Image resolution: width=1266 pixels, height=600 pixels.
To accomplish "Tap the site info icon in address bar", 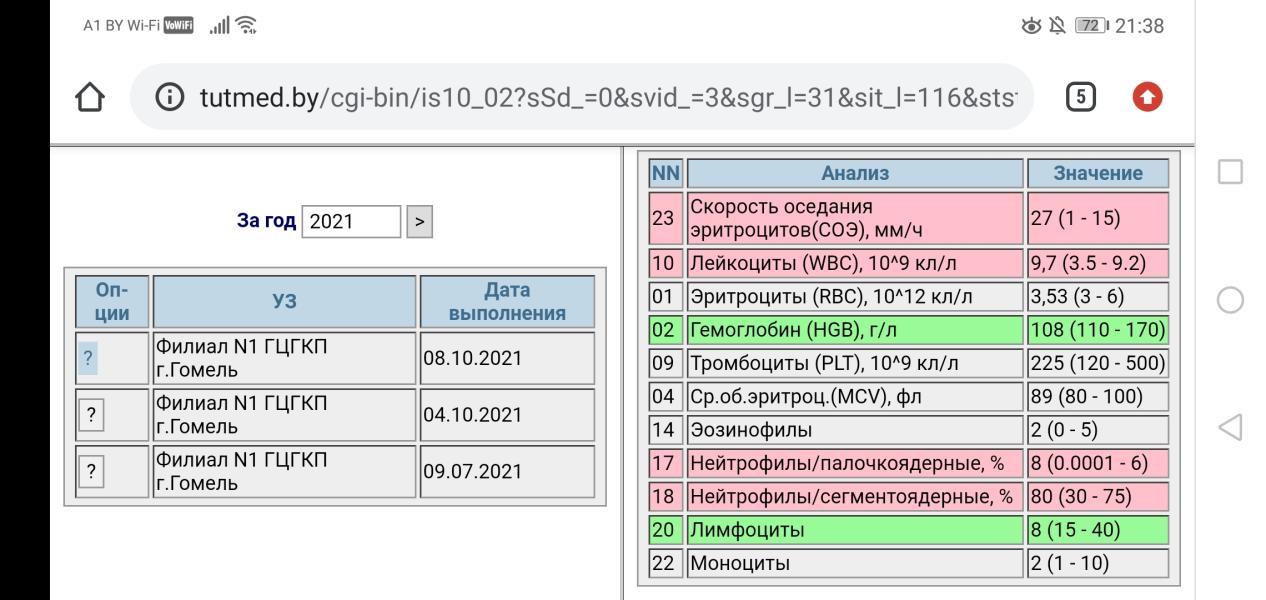I will [x=171, y=98].
